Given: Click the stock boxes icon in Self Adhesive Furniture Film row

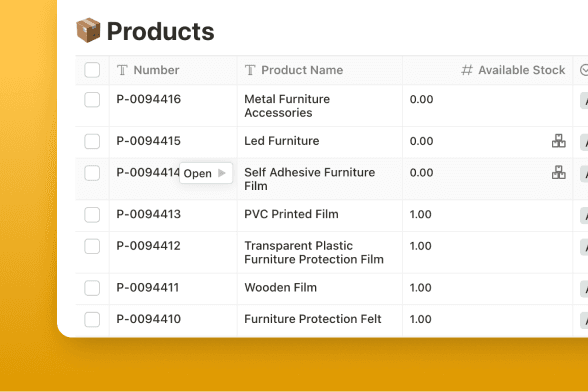Looking at the screenshot, I should click(559, 173).
